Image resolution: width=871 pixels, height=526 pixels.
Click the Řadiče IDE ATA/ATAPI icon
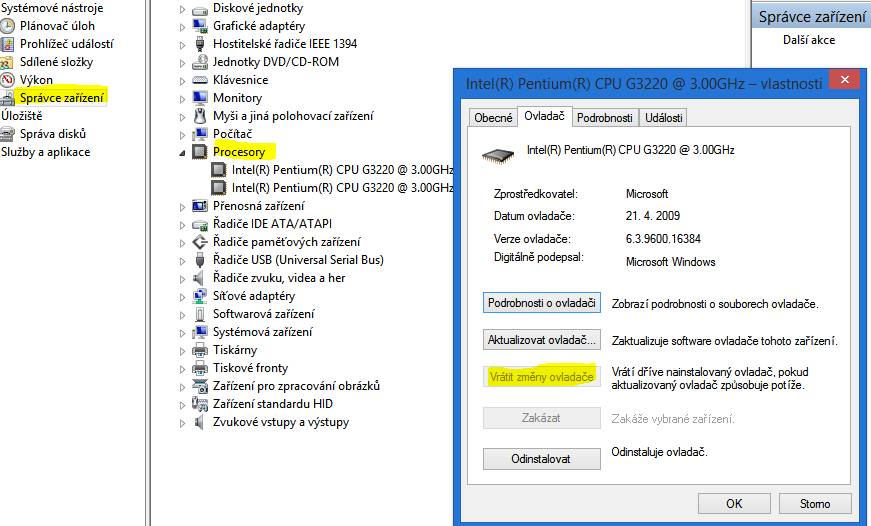200,224
